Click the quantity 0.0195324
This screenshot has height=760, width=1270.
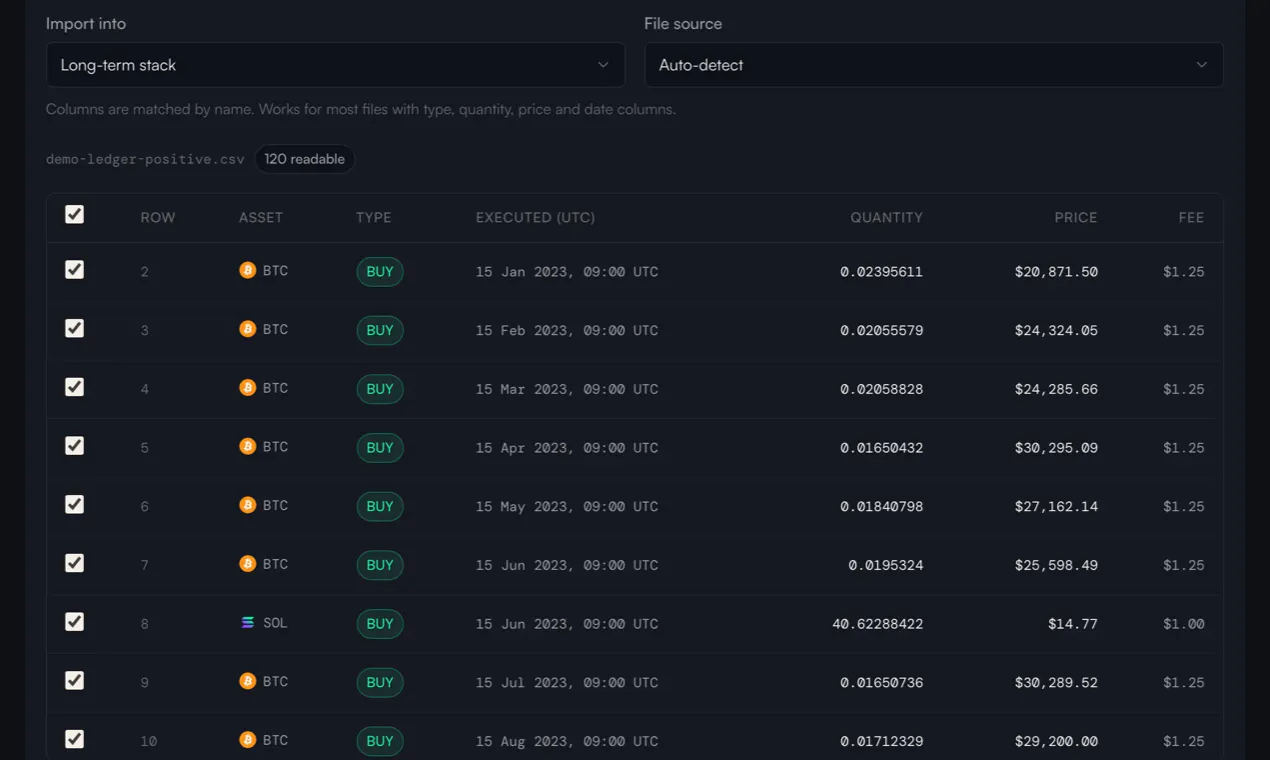pos(886,565)
